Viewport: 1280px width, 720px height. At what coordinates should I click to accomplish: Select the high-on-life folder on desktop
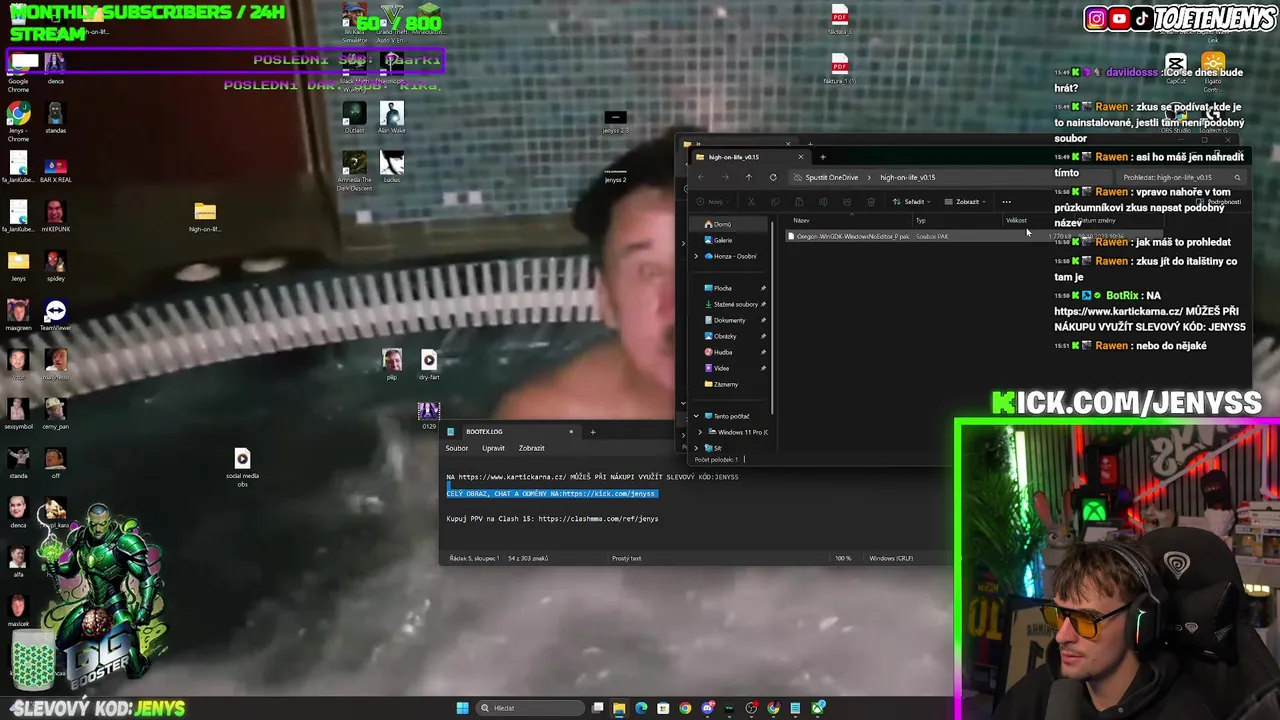pos(205,216)
